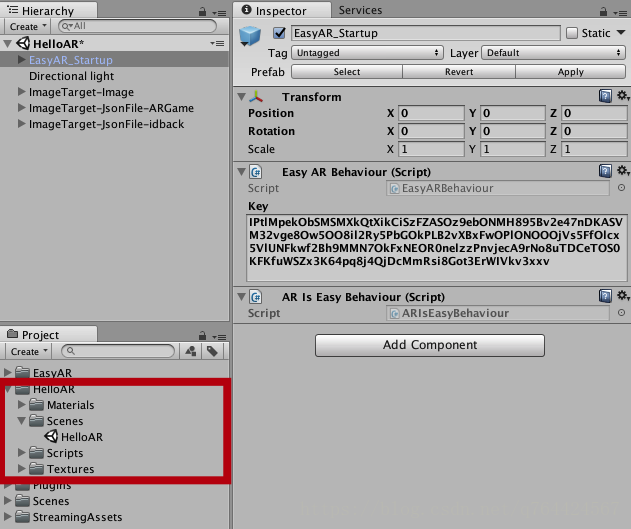Select Directional light in the Hierarchy
The image size is (631, 529).
coord(71,76)
